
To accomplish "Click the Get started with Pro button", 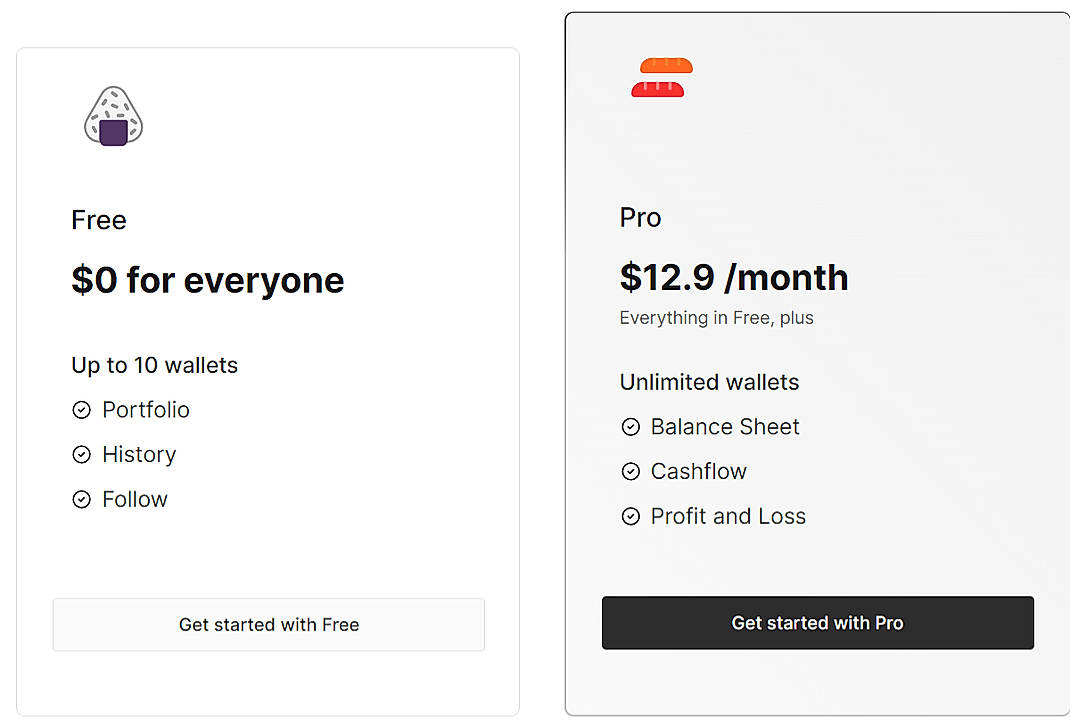I will pos(817,622).
